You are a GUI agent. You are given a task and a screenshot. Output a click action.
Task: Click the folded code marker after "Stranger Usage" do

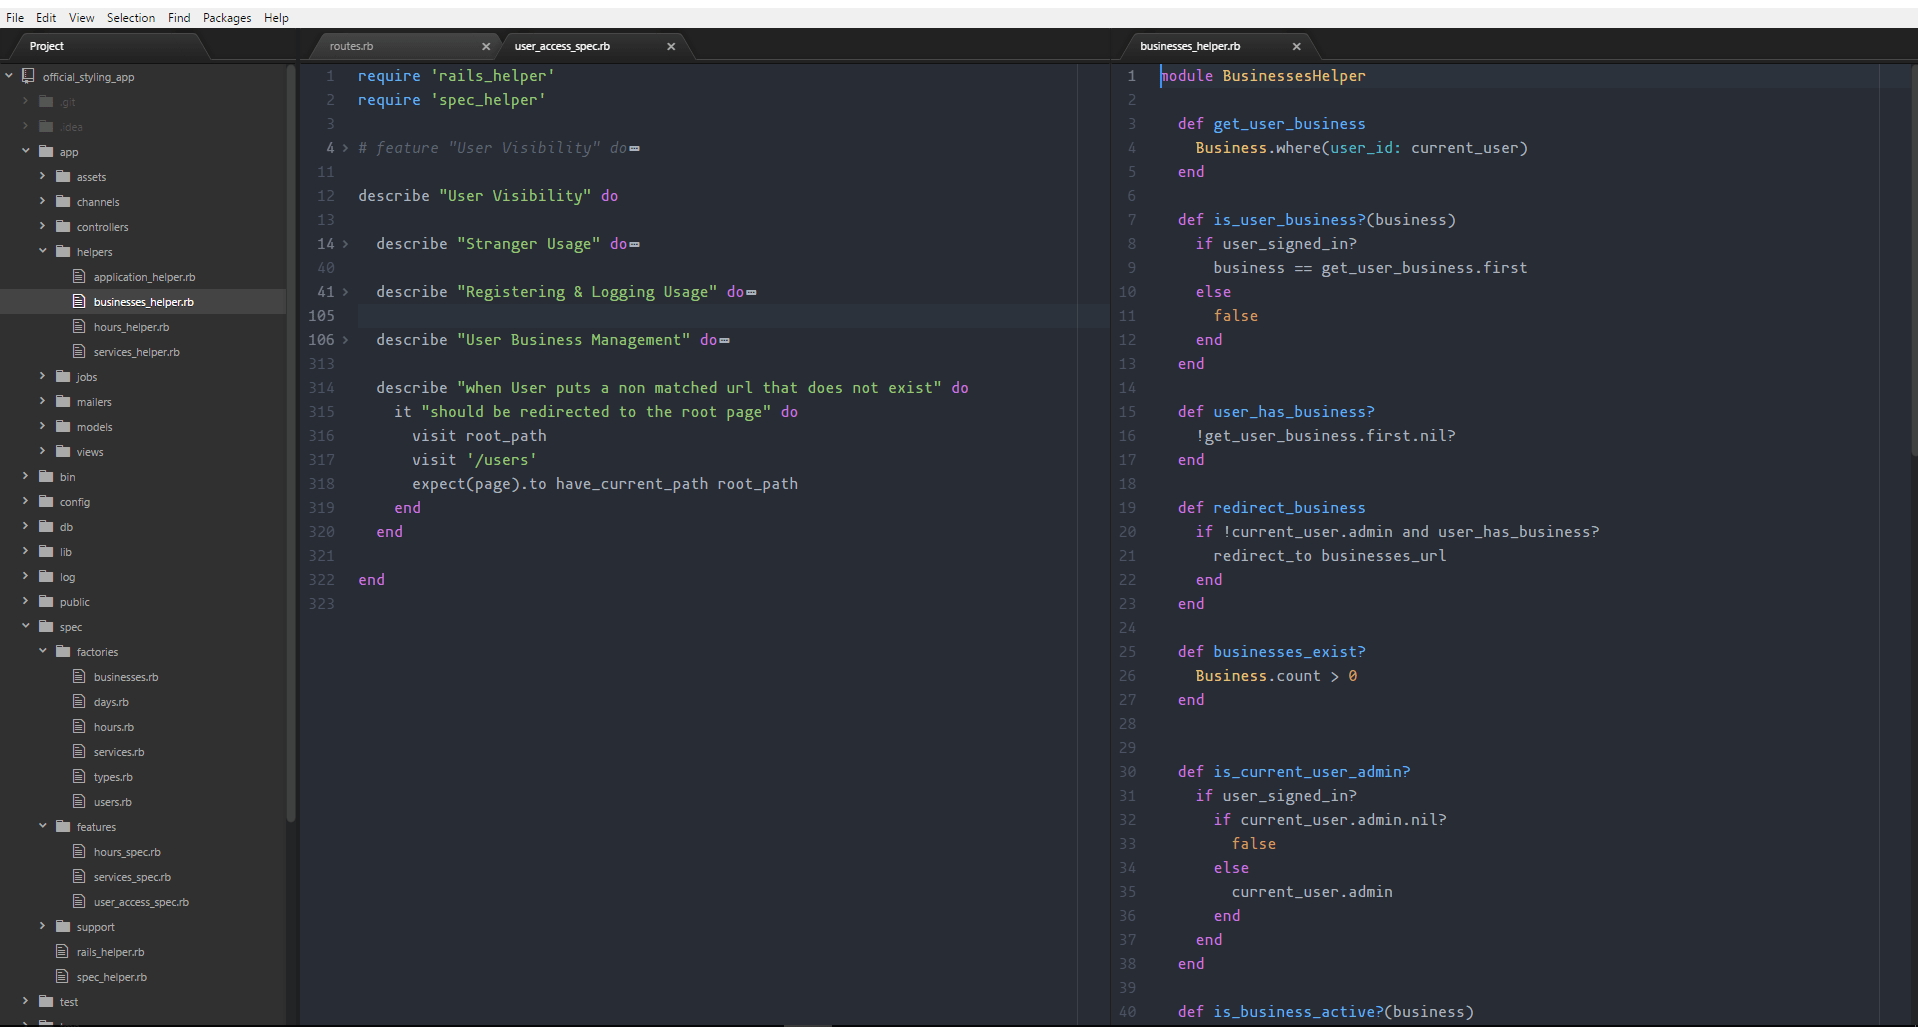(x=635, y=245)
